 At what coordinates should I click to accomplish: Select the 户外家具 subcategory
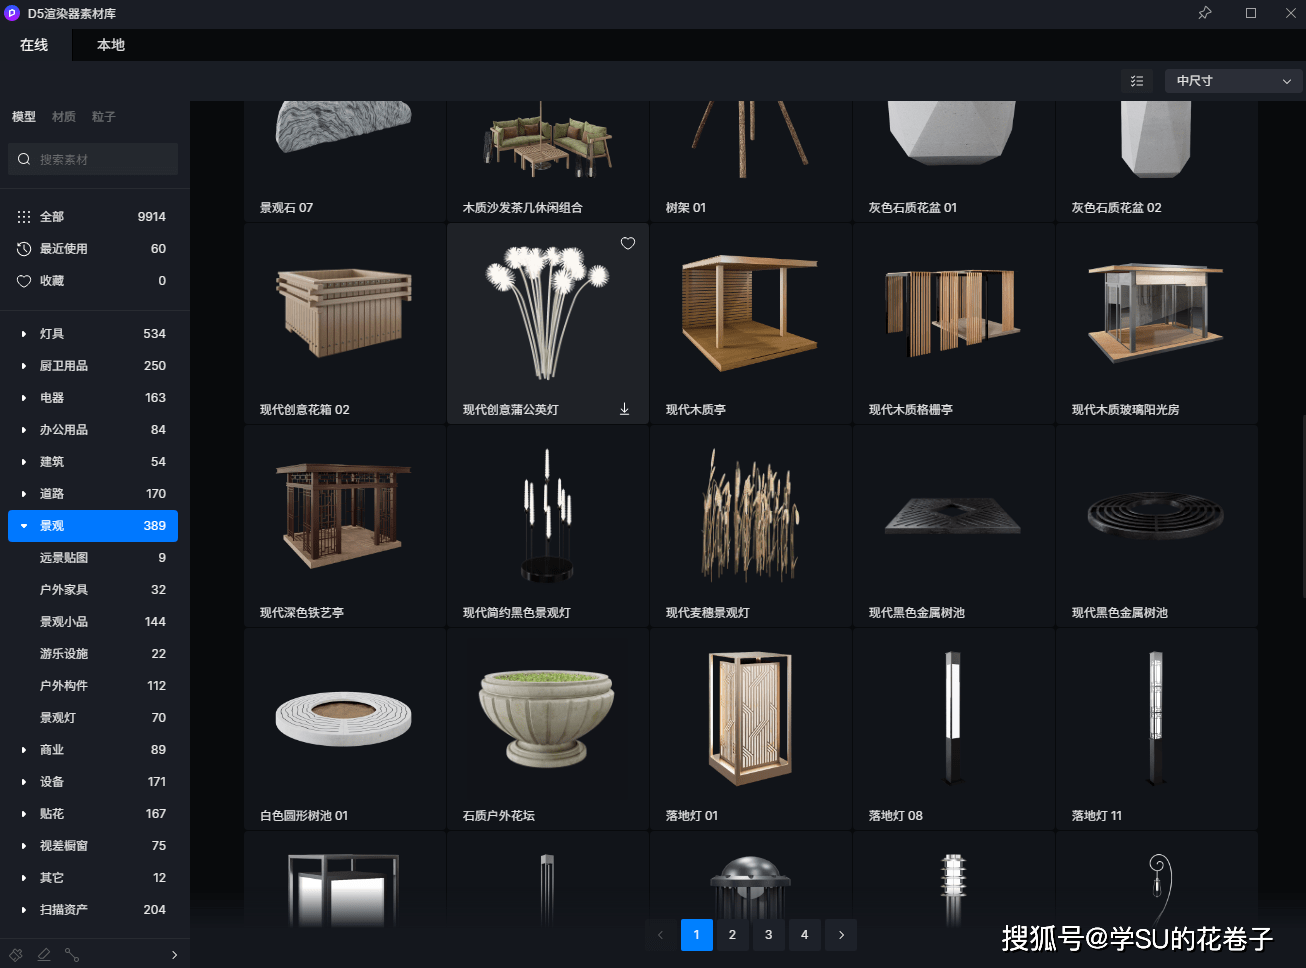93,590
